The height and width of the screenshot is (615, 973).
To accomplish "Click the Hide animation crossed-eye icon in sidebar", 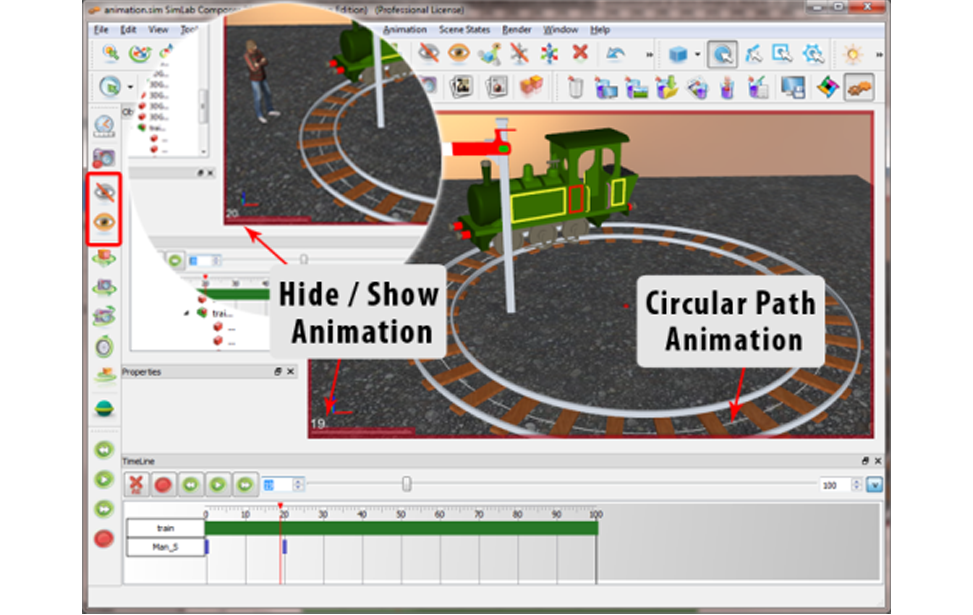I will pyautogui.click(x=104, y=191).
